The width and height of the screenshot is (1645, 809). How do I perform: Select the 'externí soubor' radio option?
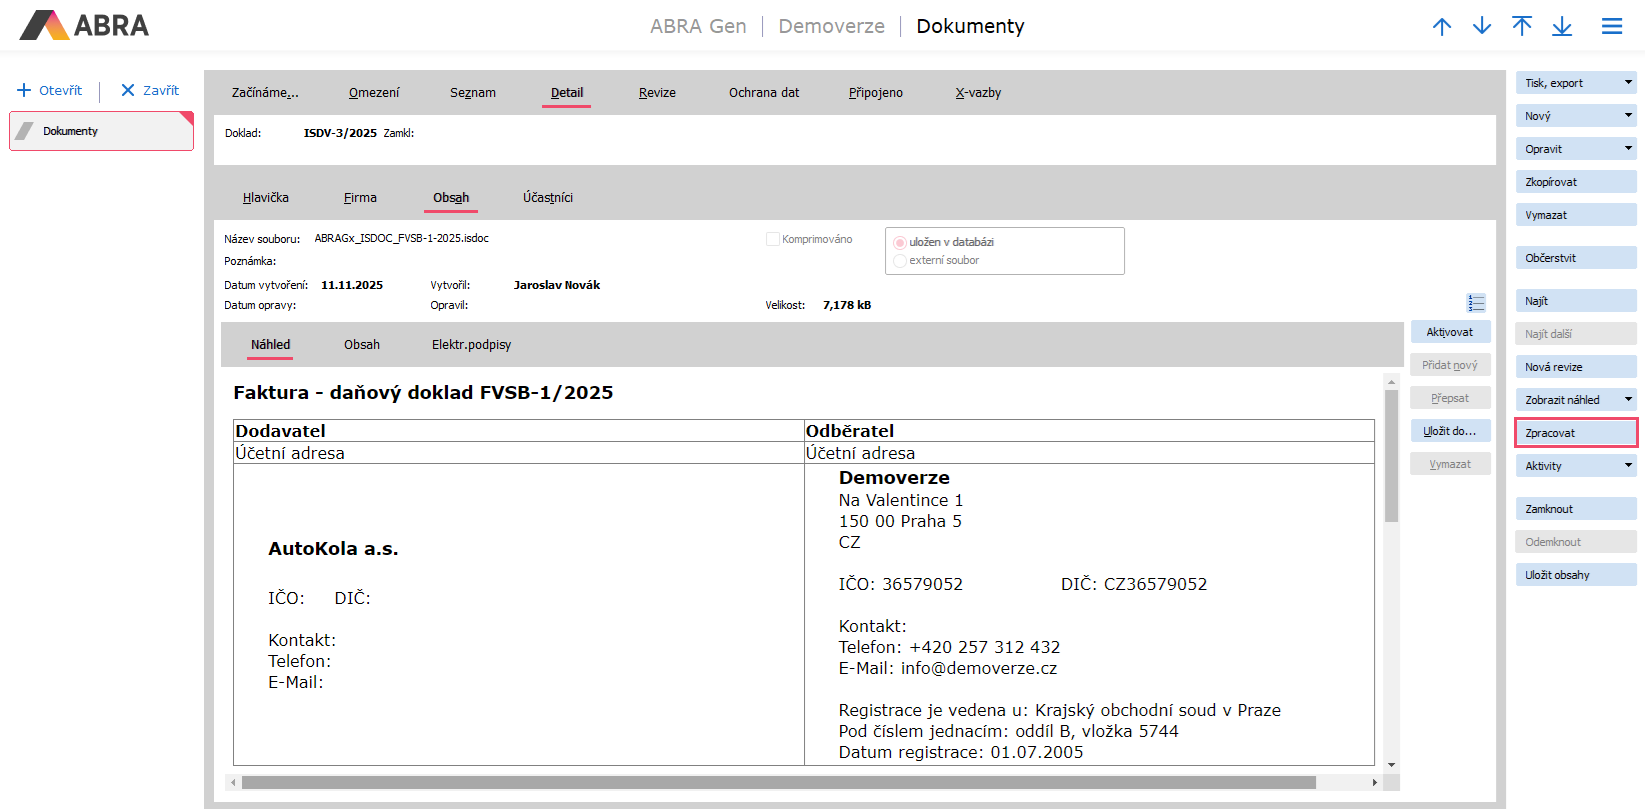pos(900,261)
